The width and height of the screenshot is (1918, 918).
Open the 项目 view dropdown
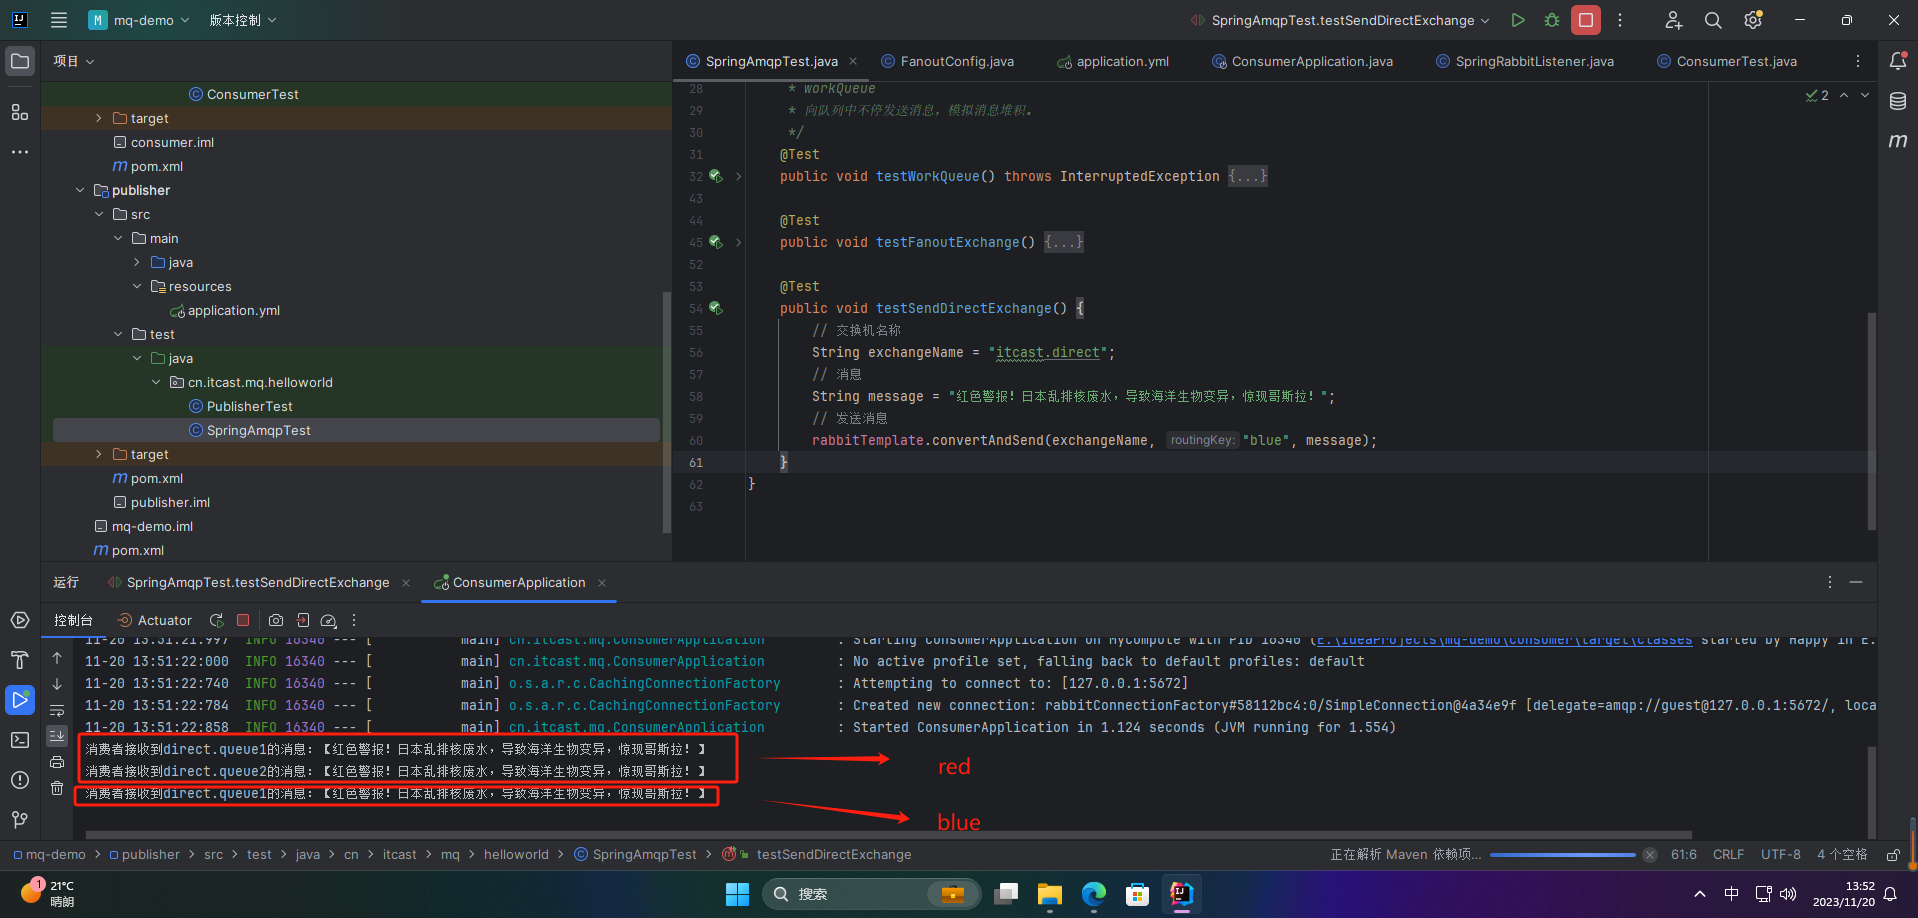[x=74, y=61]
